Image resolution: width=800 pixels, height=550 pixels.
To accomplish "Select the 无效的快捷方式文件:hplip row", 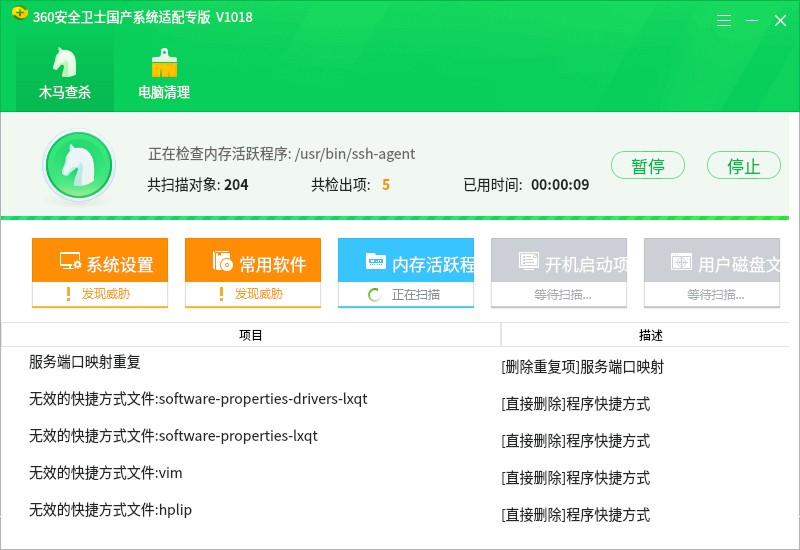I will [395, 510].
